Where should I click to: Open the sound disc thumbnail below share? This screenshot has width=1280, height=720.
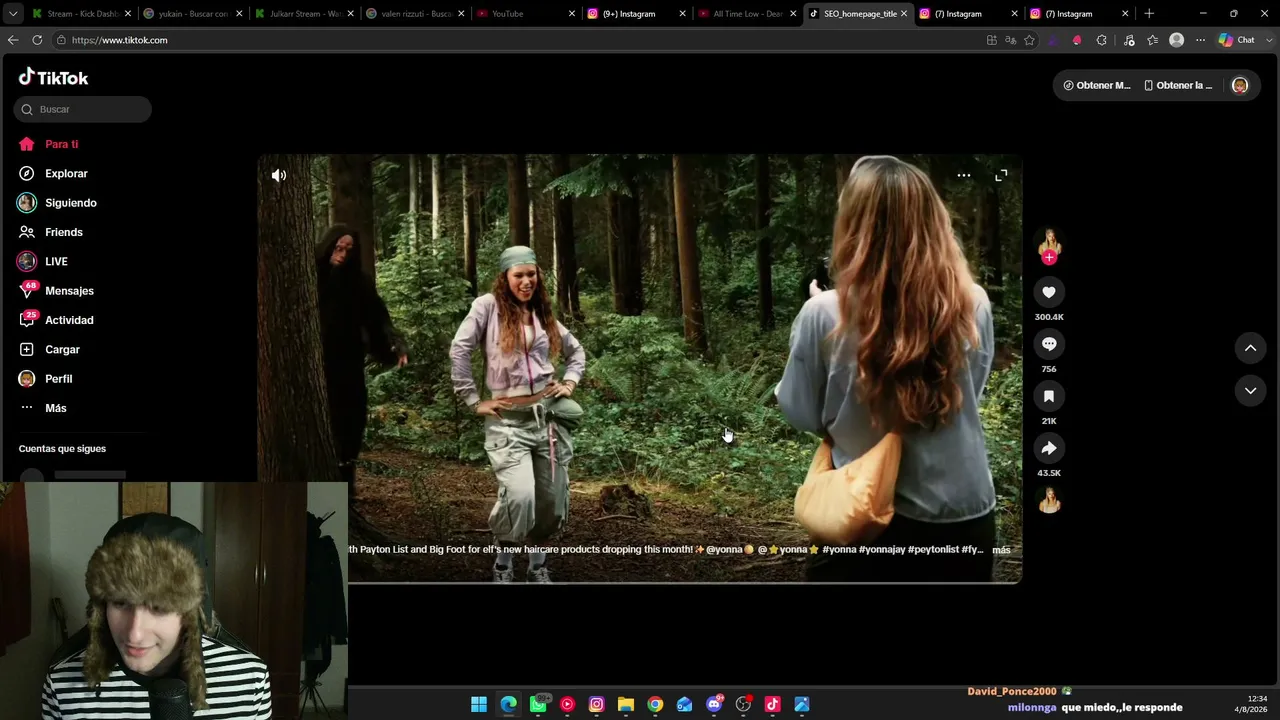1049,500
